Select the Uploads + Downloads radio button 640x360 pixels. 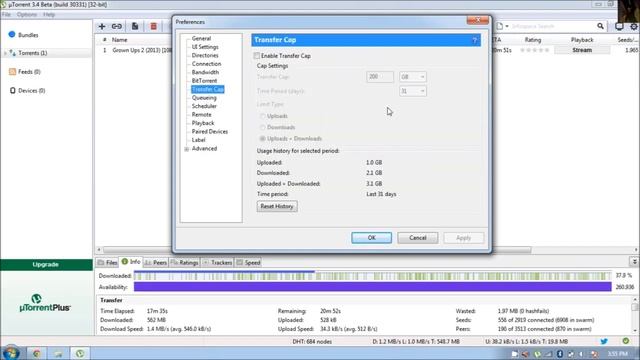[262, 139]
